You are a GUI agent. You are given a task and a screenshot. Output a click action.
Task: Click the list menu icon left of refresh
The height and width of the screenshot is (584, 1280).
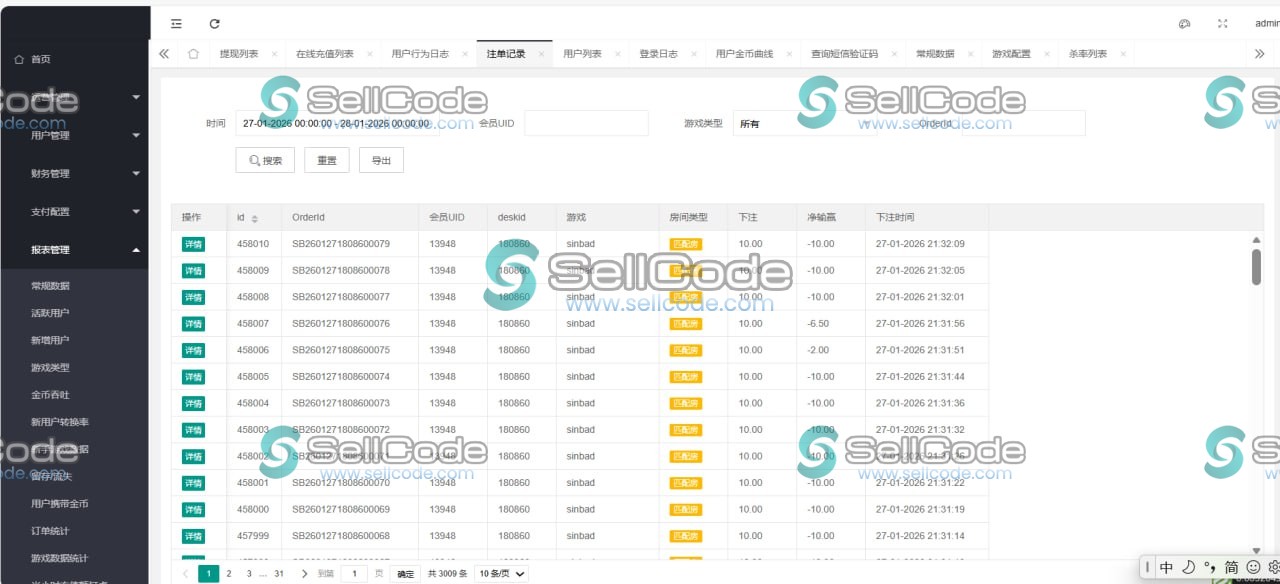(177, 23)
